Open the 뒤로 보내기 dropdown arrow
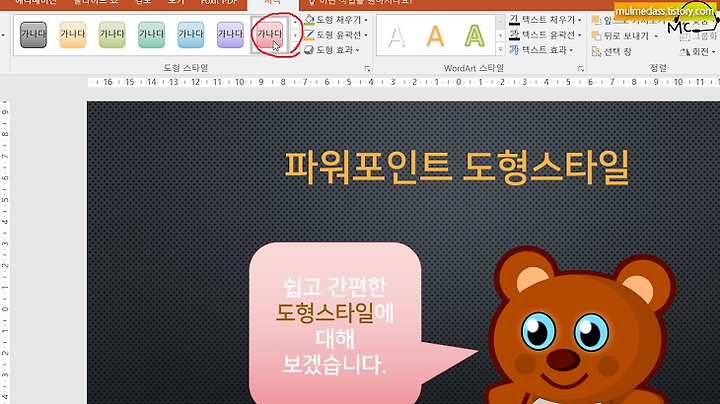720x404 pixels. point(656,36)
